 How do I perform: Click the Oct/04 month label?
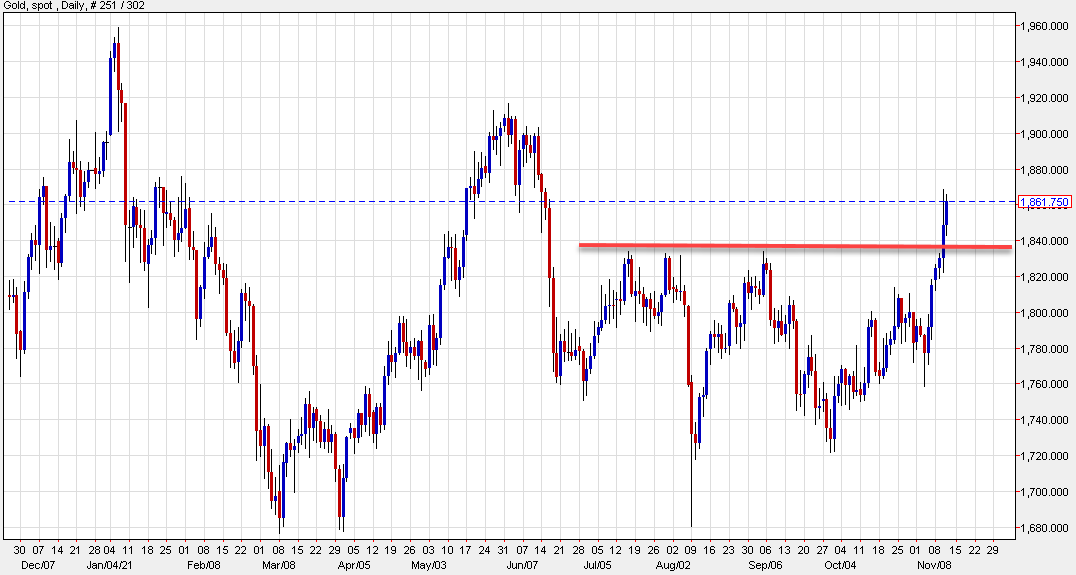coord(841,565)
